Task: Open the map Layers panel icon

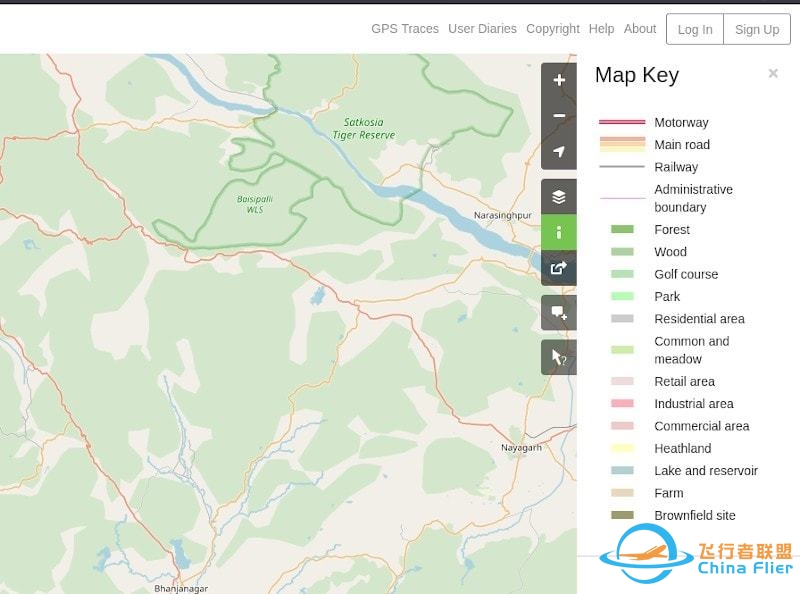Action: click(x=559, y=196)
